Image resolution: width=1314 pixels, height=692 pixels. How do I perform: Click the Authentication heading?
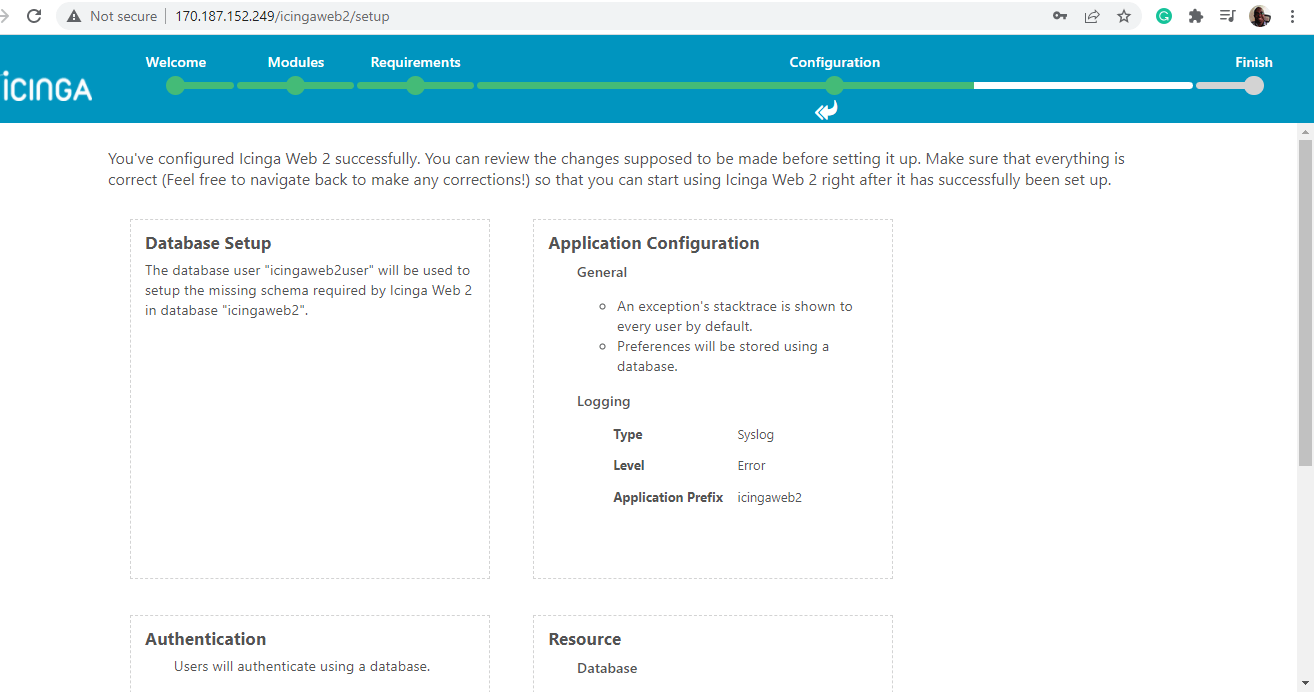[x=205, y=639]
